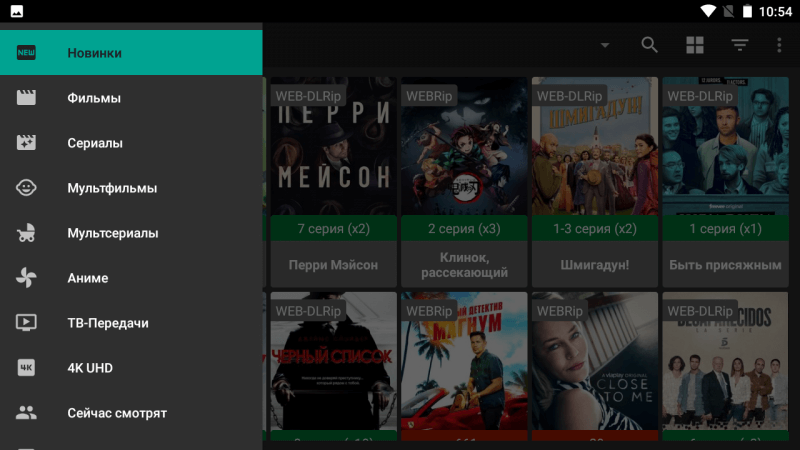This screenshot has height=450, width=800.
Task: Open the Клинок, рассекающий anime poster
Action: pyautogui.click(x=464, y=146)
